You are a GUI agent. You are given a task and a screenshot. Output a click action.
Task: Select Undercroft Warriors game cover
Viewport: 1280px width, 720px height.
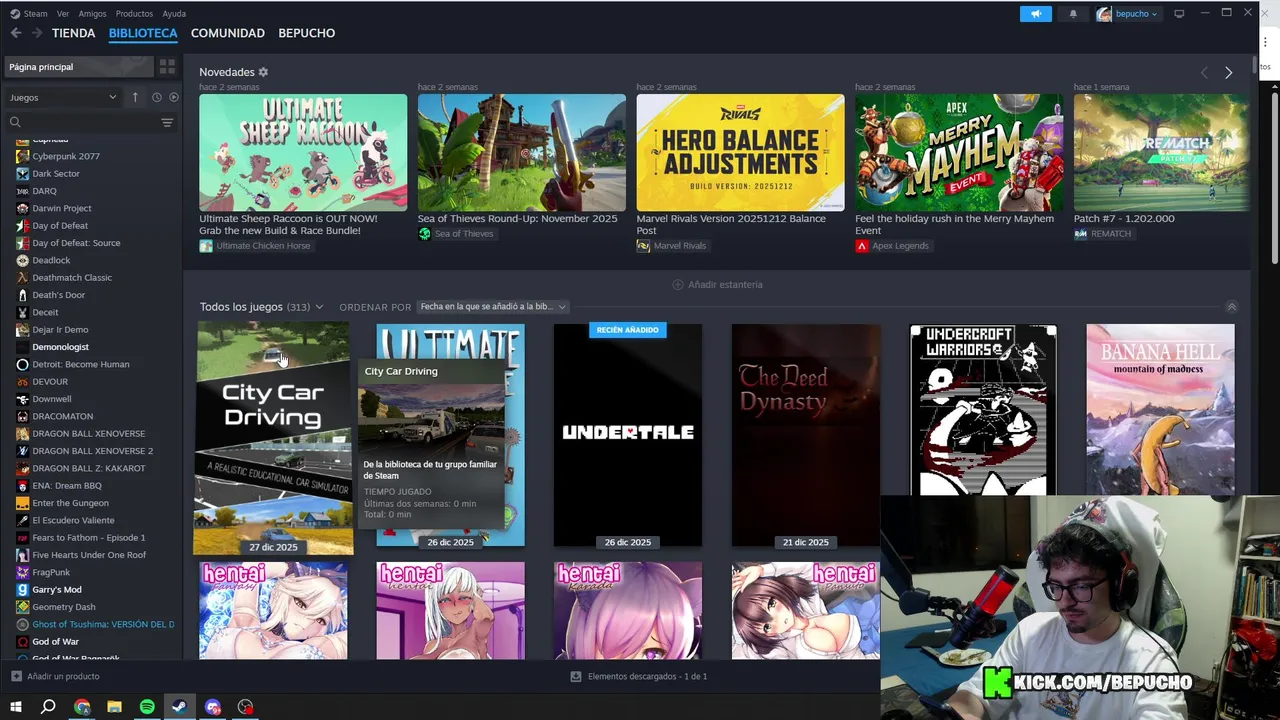(983, 410)
